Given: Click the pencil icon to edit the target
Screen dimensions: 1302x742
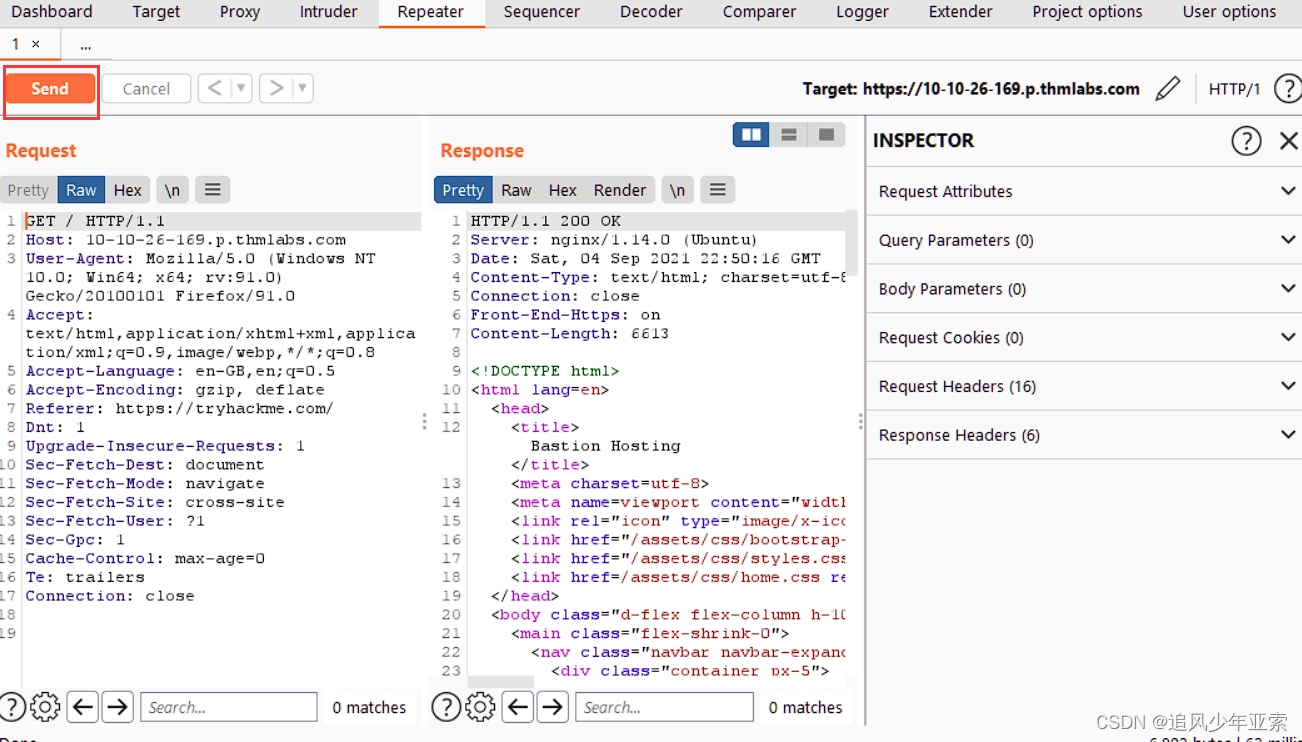Looking at the screenshot, I should pos(1168,88).
